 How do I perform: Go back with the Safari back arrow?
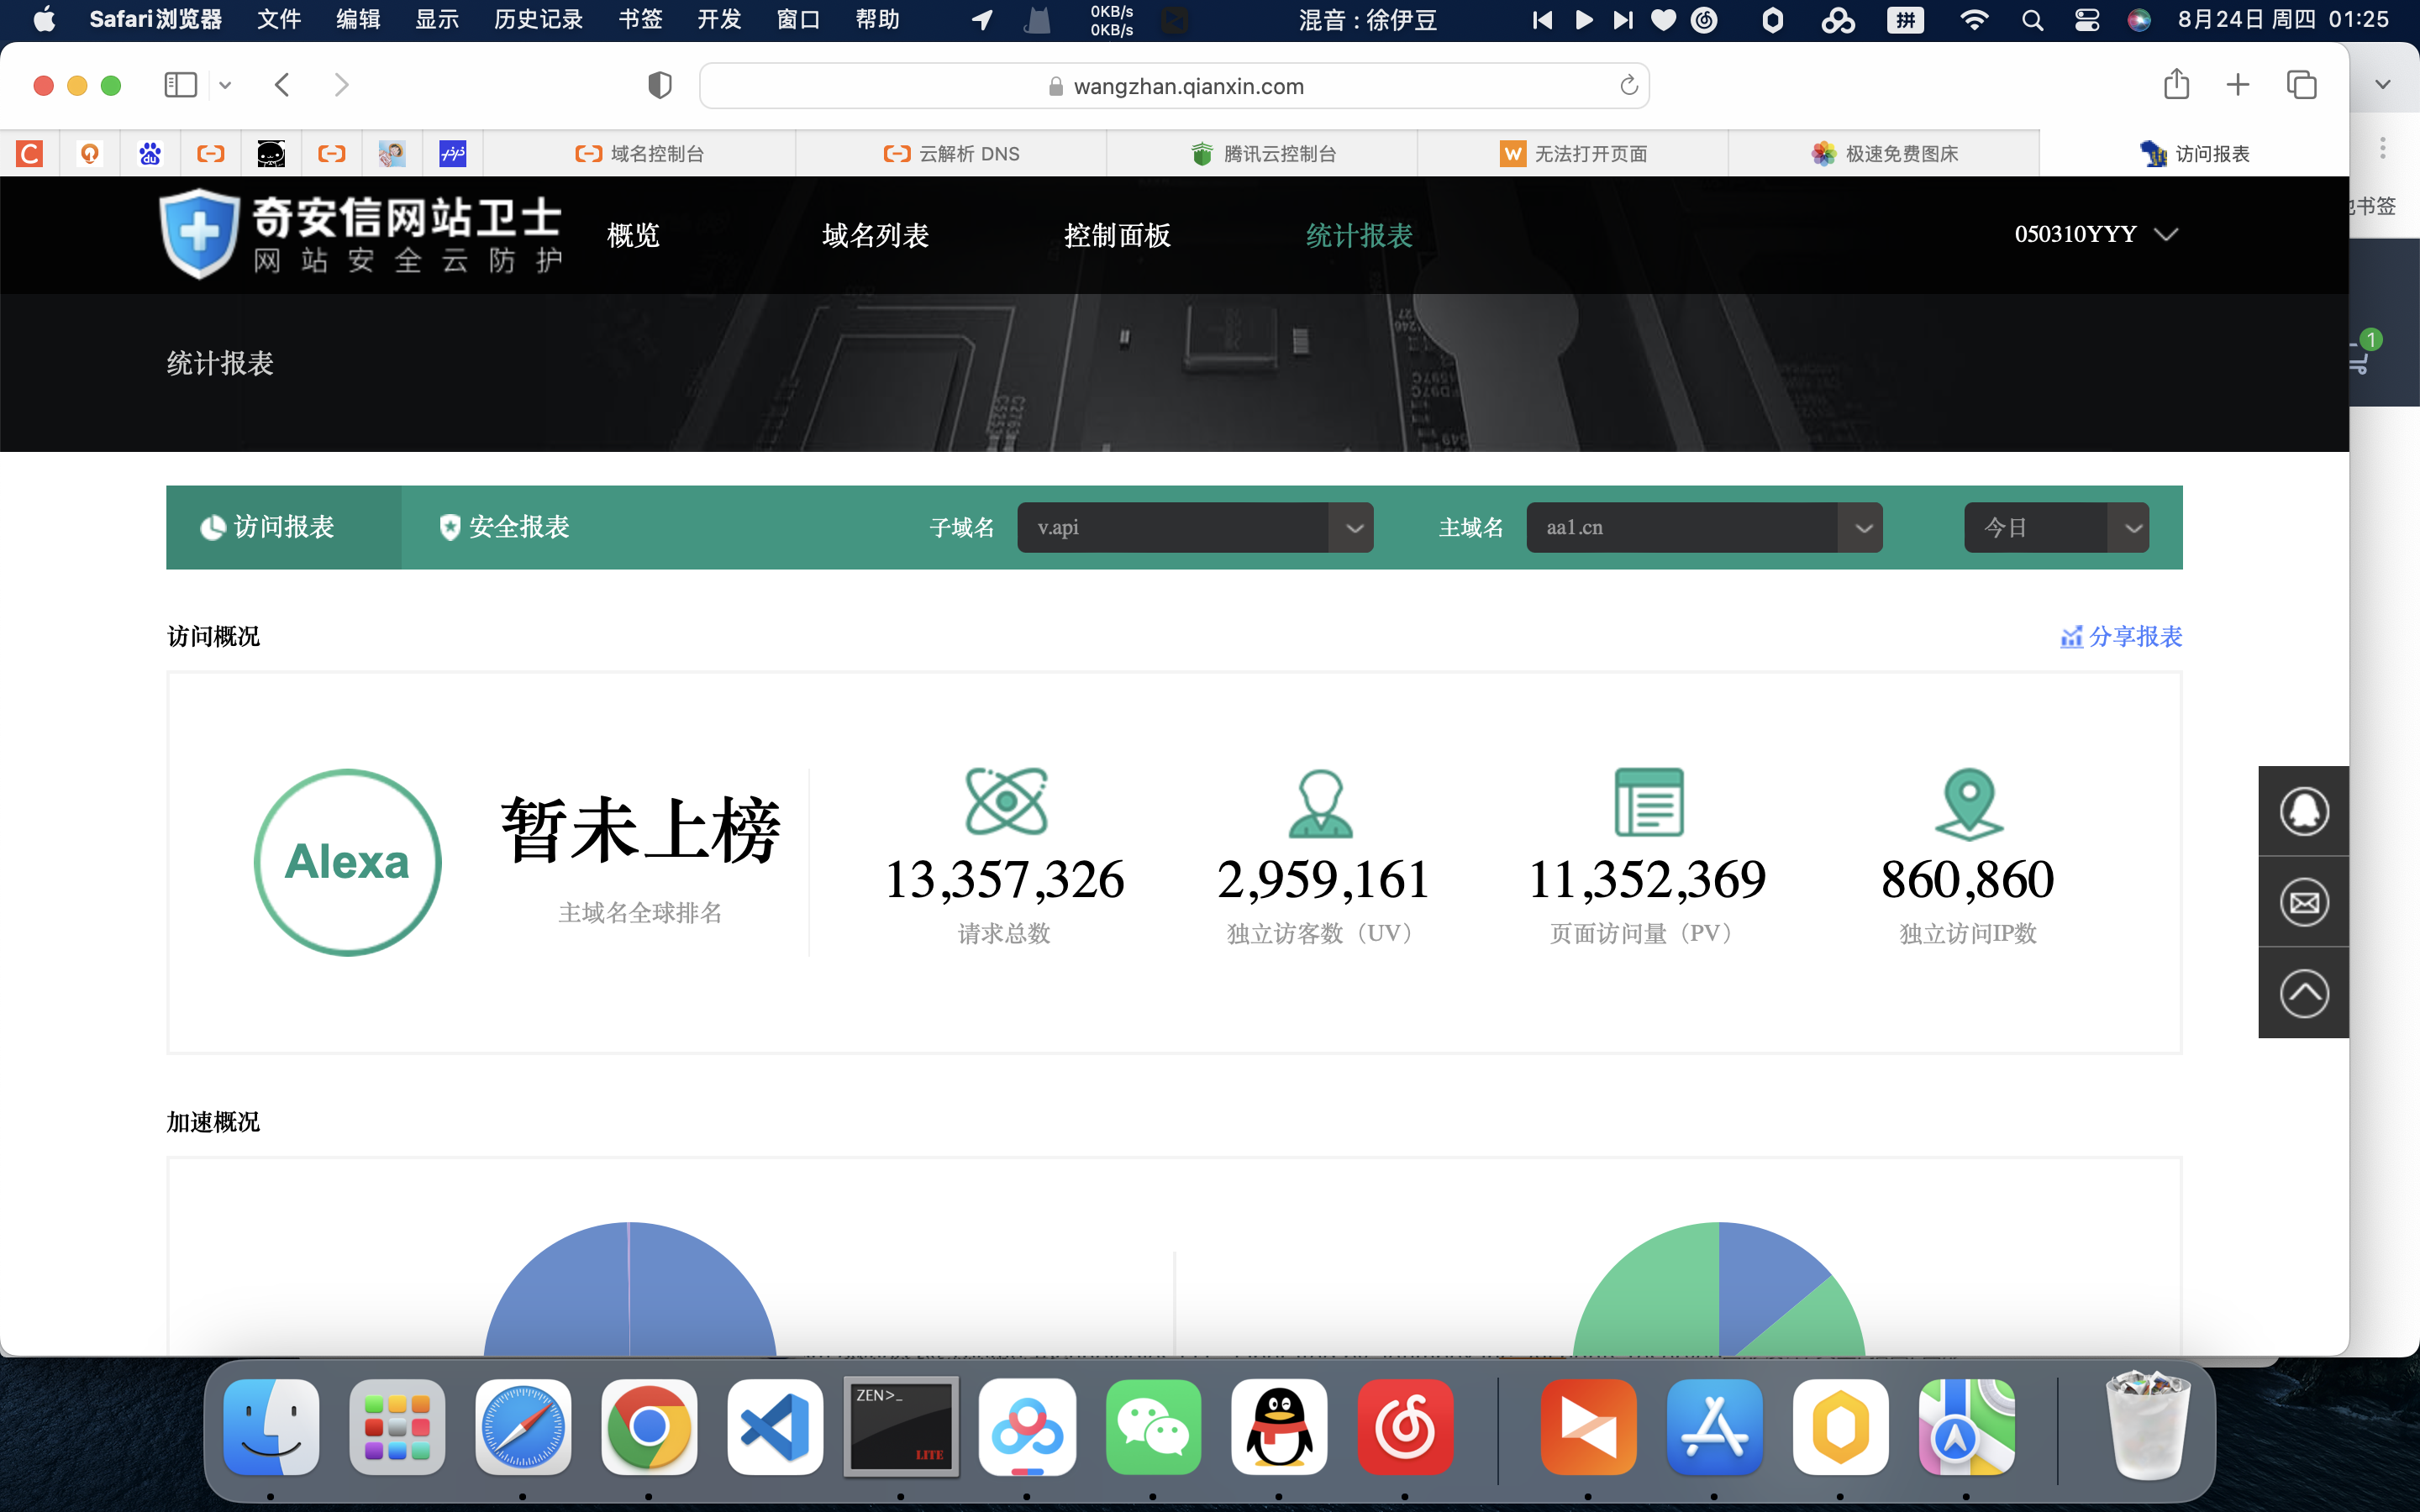pos(282,85)
